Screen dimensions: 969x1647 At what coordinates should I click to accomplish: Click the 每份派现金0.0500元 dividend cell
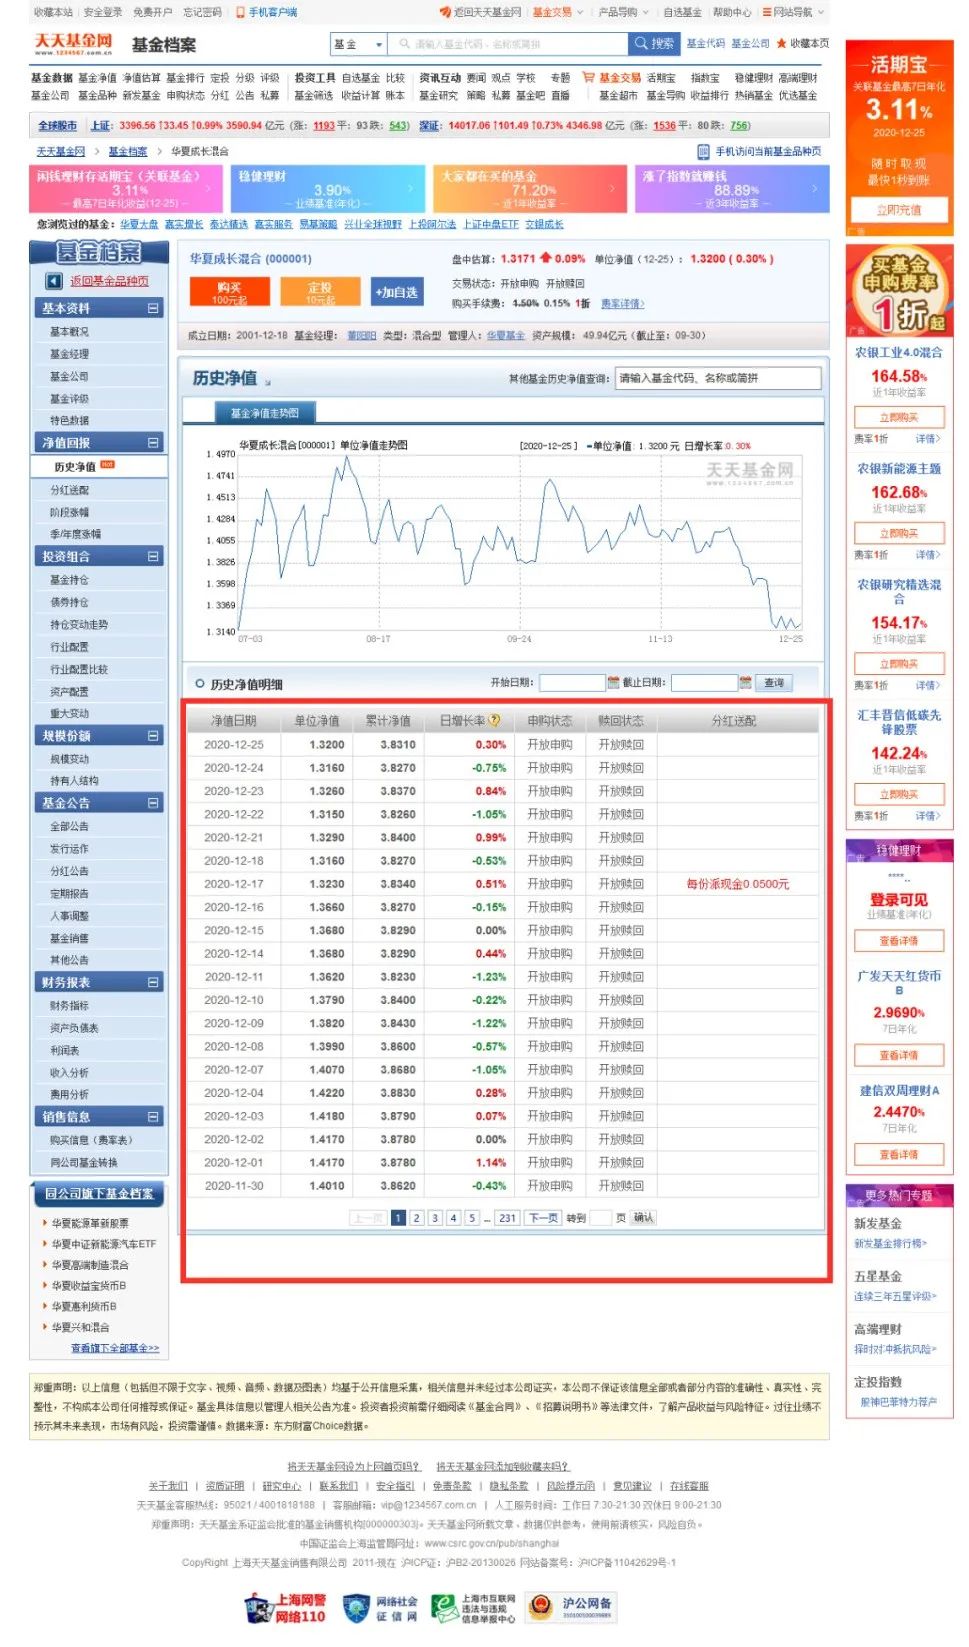click(x=738, y=884)
